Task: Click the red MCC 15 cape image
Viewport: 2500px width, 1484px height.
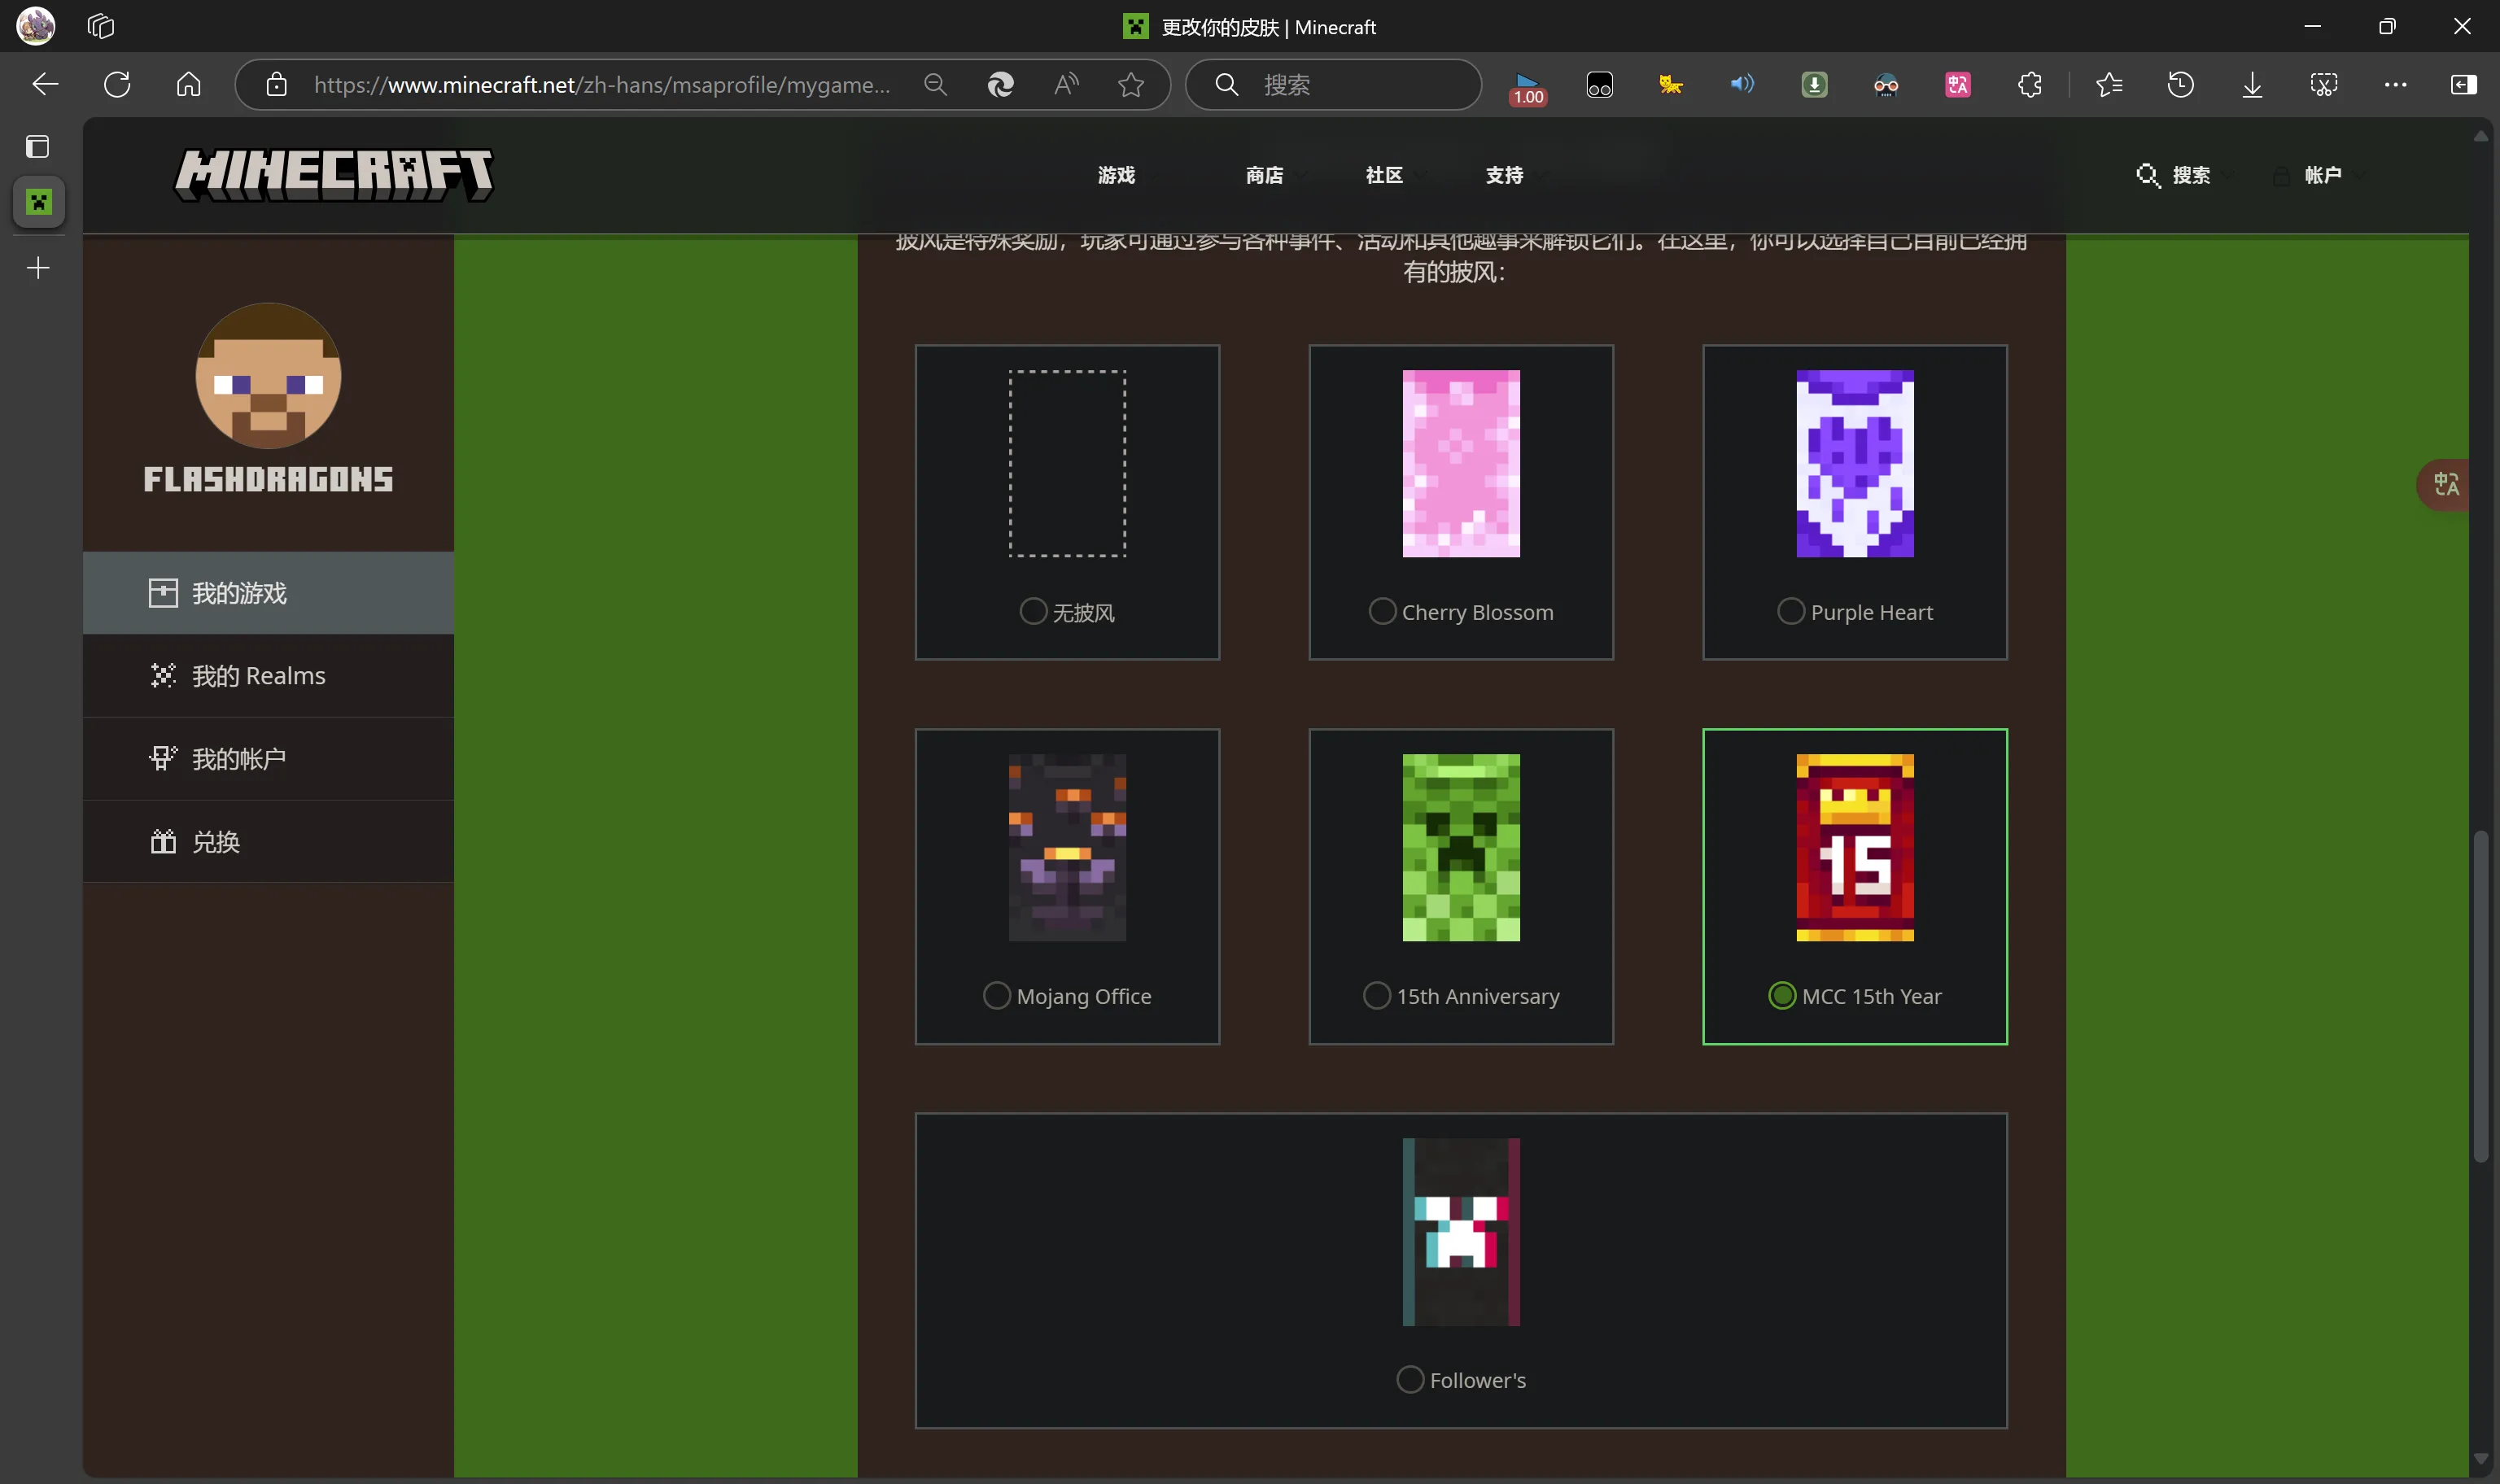Action: [1855, 847]
